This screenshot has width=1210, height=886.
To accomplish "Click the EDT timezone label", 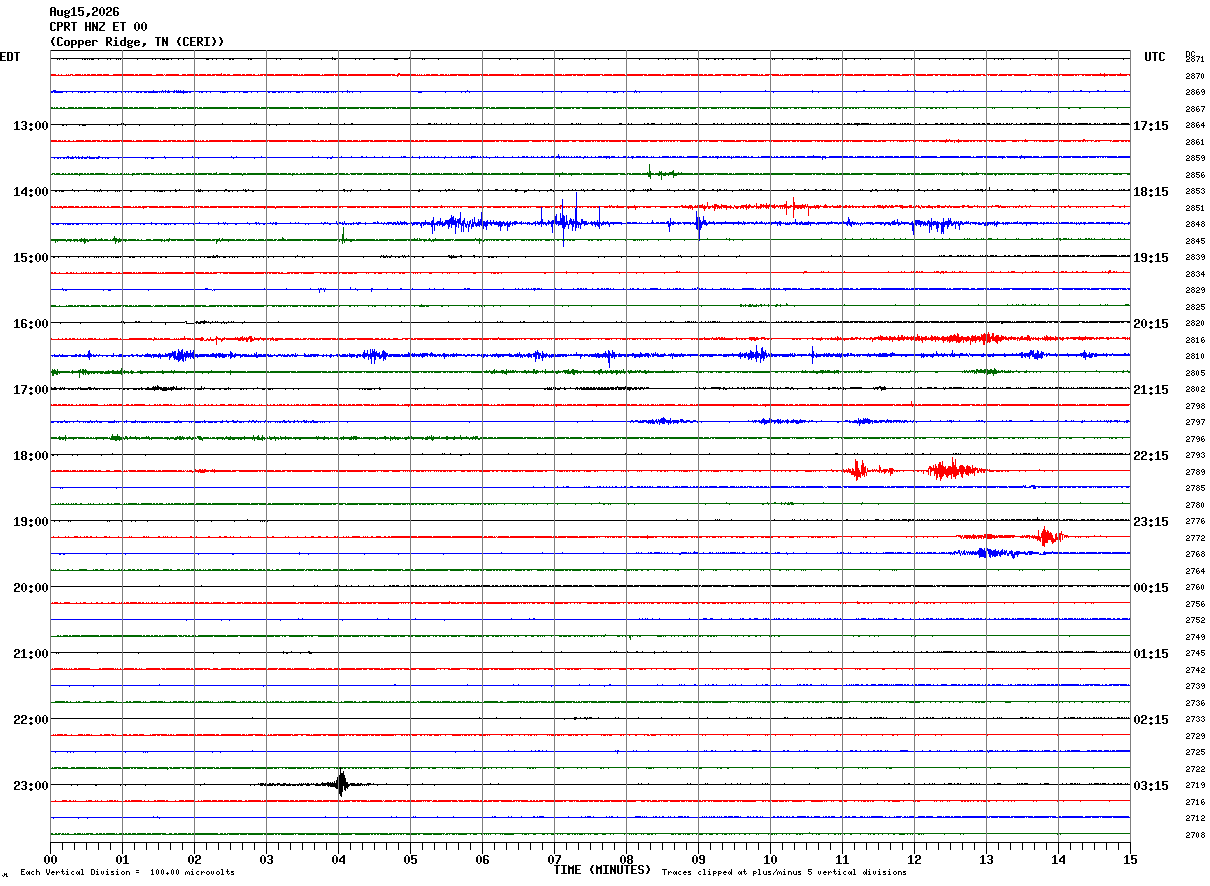I will point(9,57).
